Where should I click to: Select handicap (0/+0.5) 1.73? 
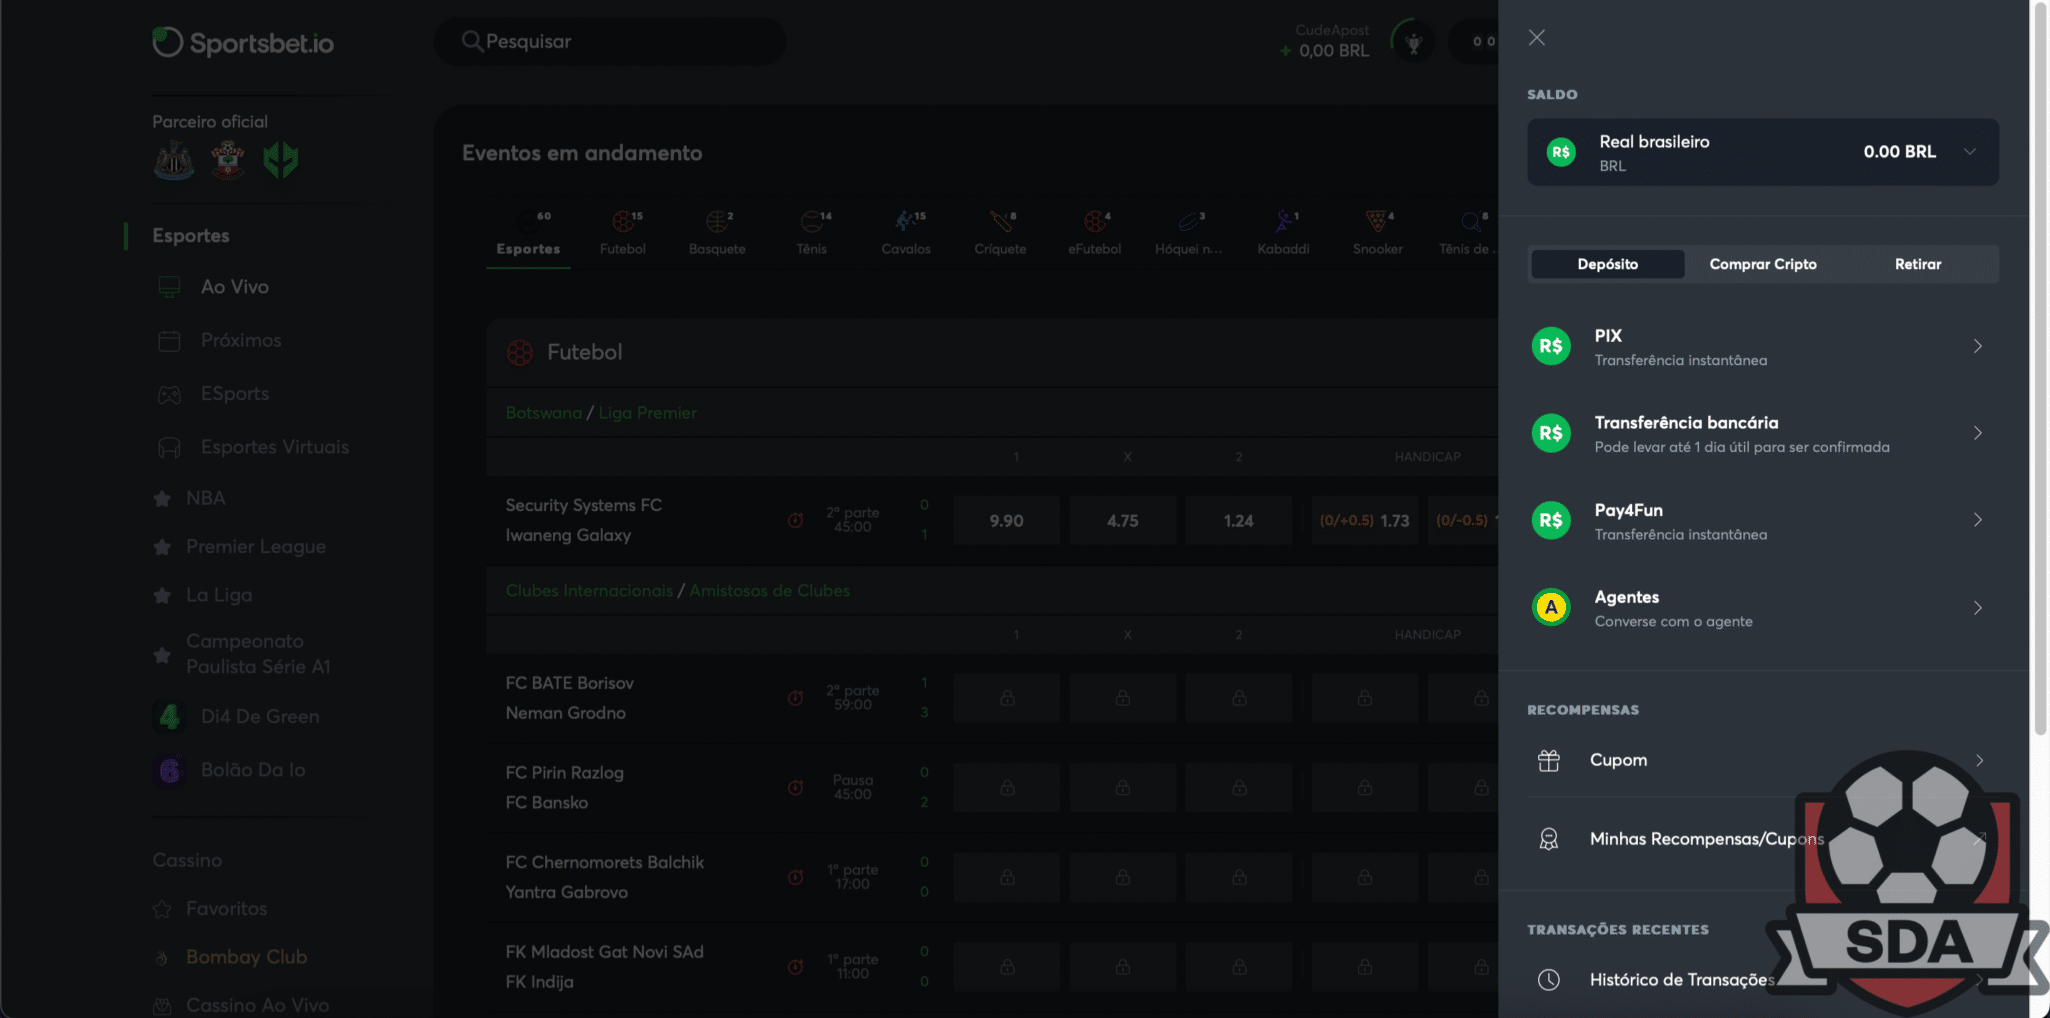pyautogui.click(x=1364, y=521)
